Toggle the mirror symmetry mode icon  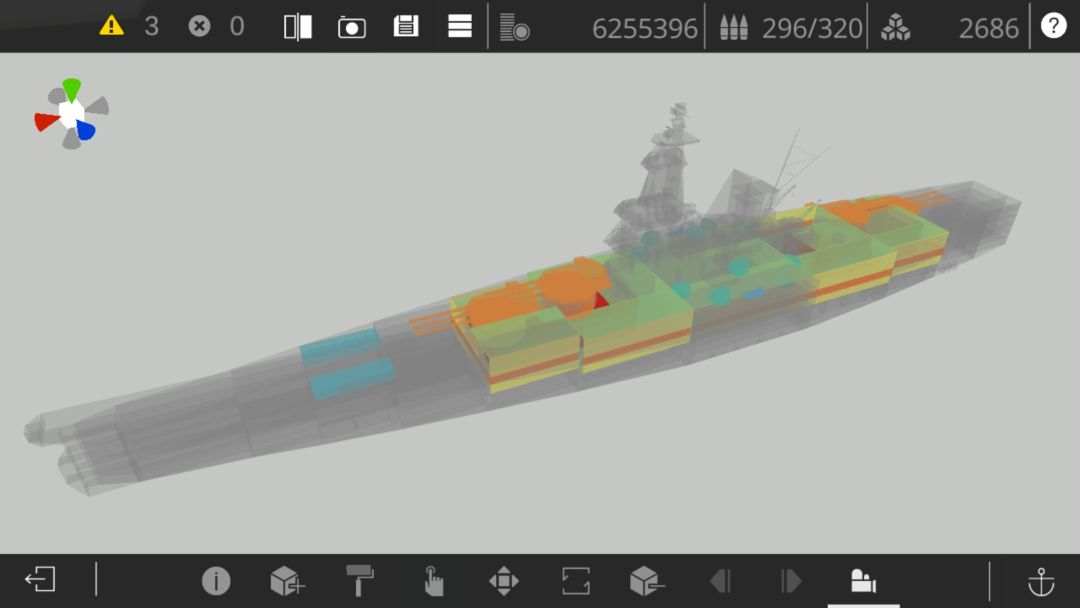coord(298,27)
